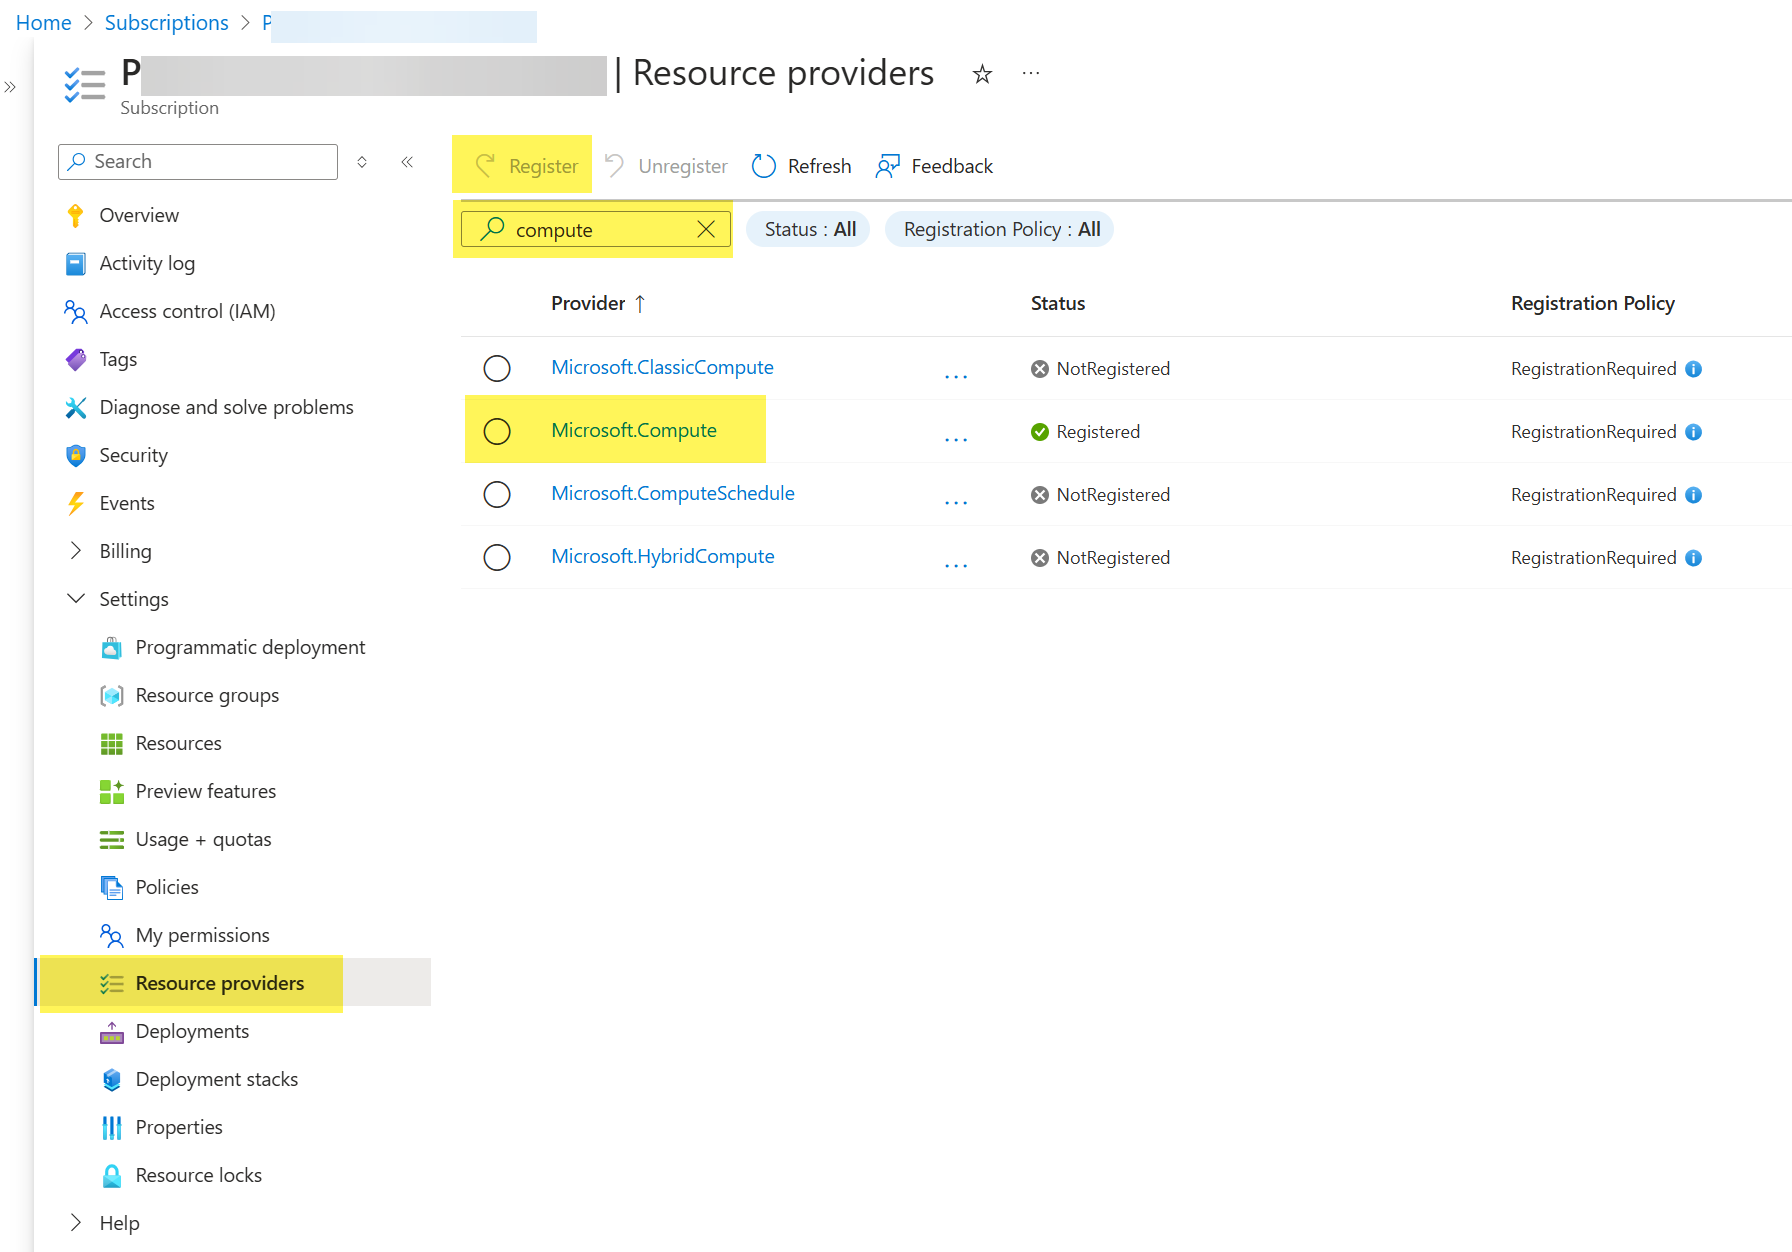Go to Subscriptions breadcrumb link
This screenshot has height=1252, width=1792.
(x=167, y=22)
